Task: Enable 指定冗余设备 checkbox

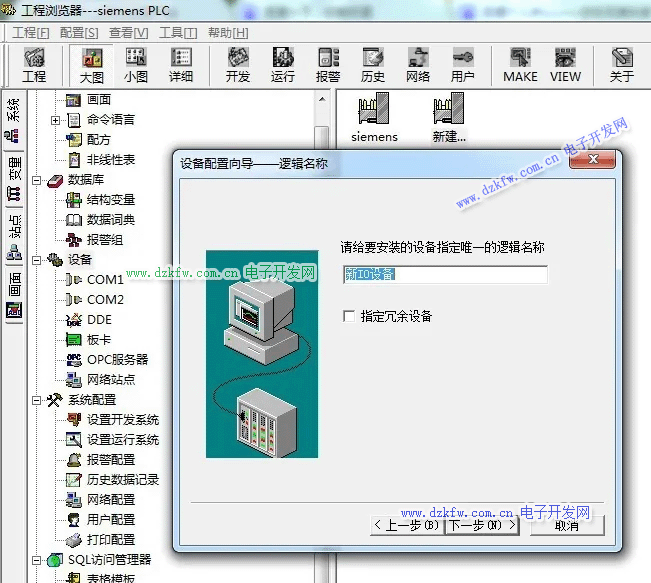Action: [349, 316]
